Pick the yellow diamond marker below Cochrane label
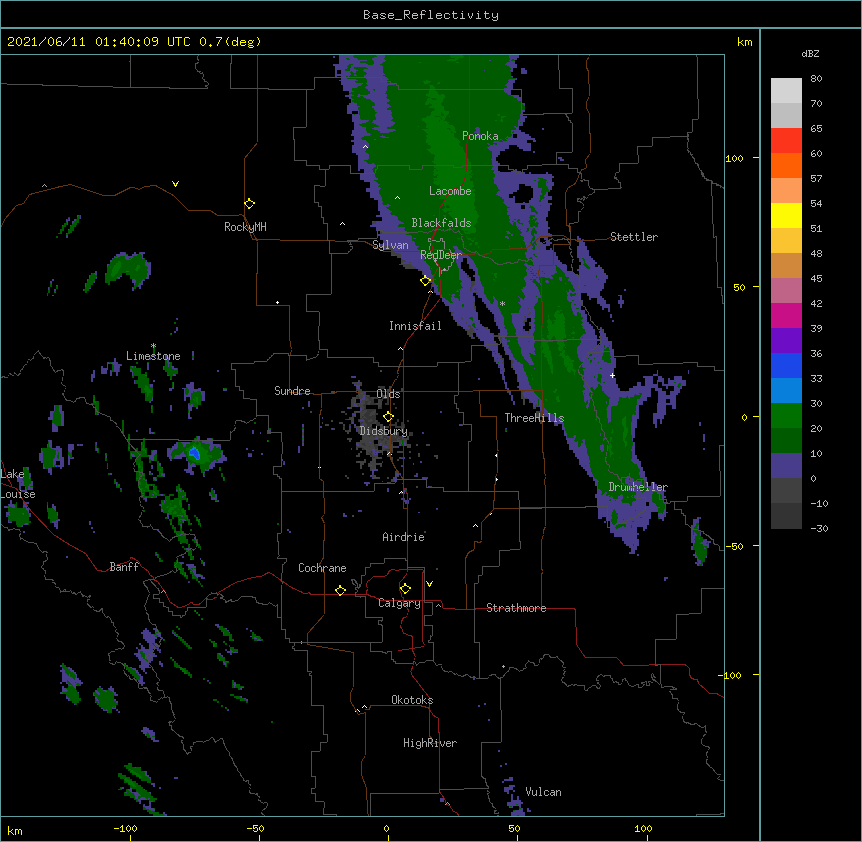Screen dimensions: 862x842 340,590
